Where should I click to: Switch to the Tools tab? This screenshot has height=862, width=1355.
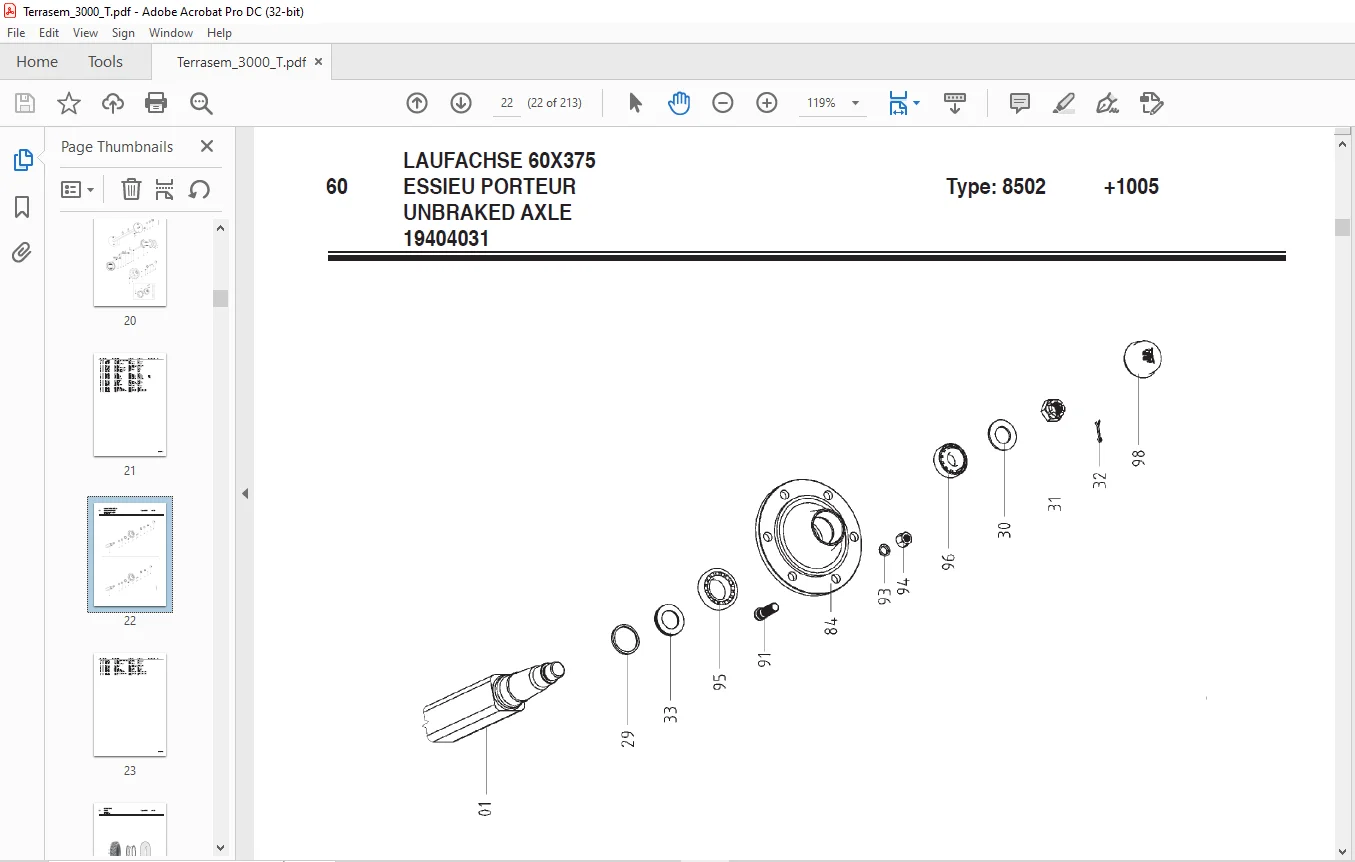point(105,62)
